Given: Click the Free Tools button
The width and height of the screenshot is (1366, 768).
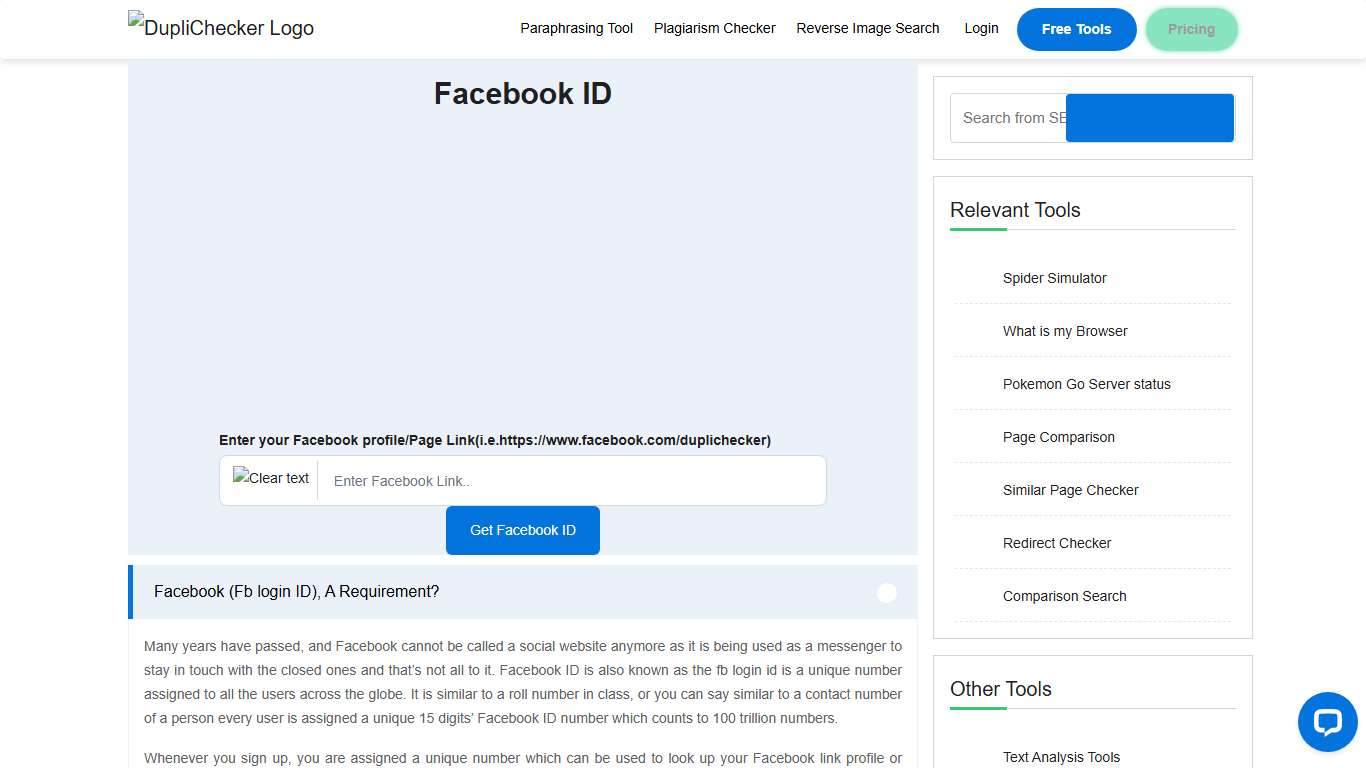Looking at the screenshot, I should click(1076, 29).
